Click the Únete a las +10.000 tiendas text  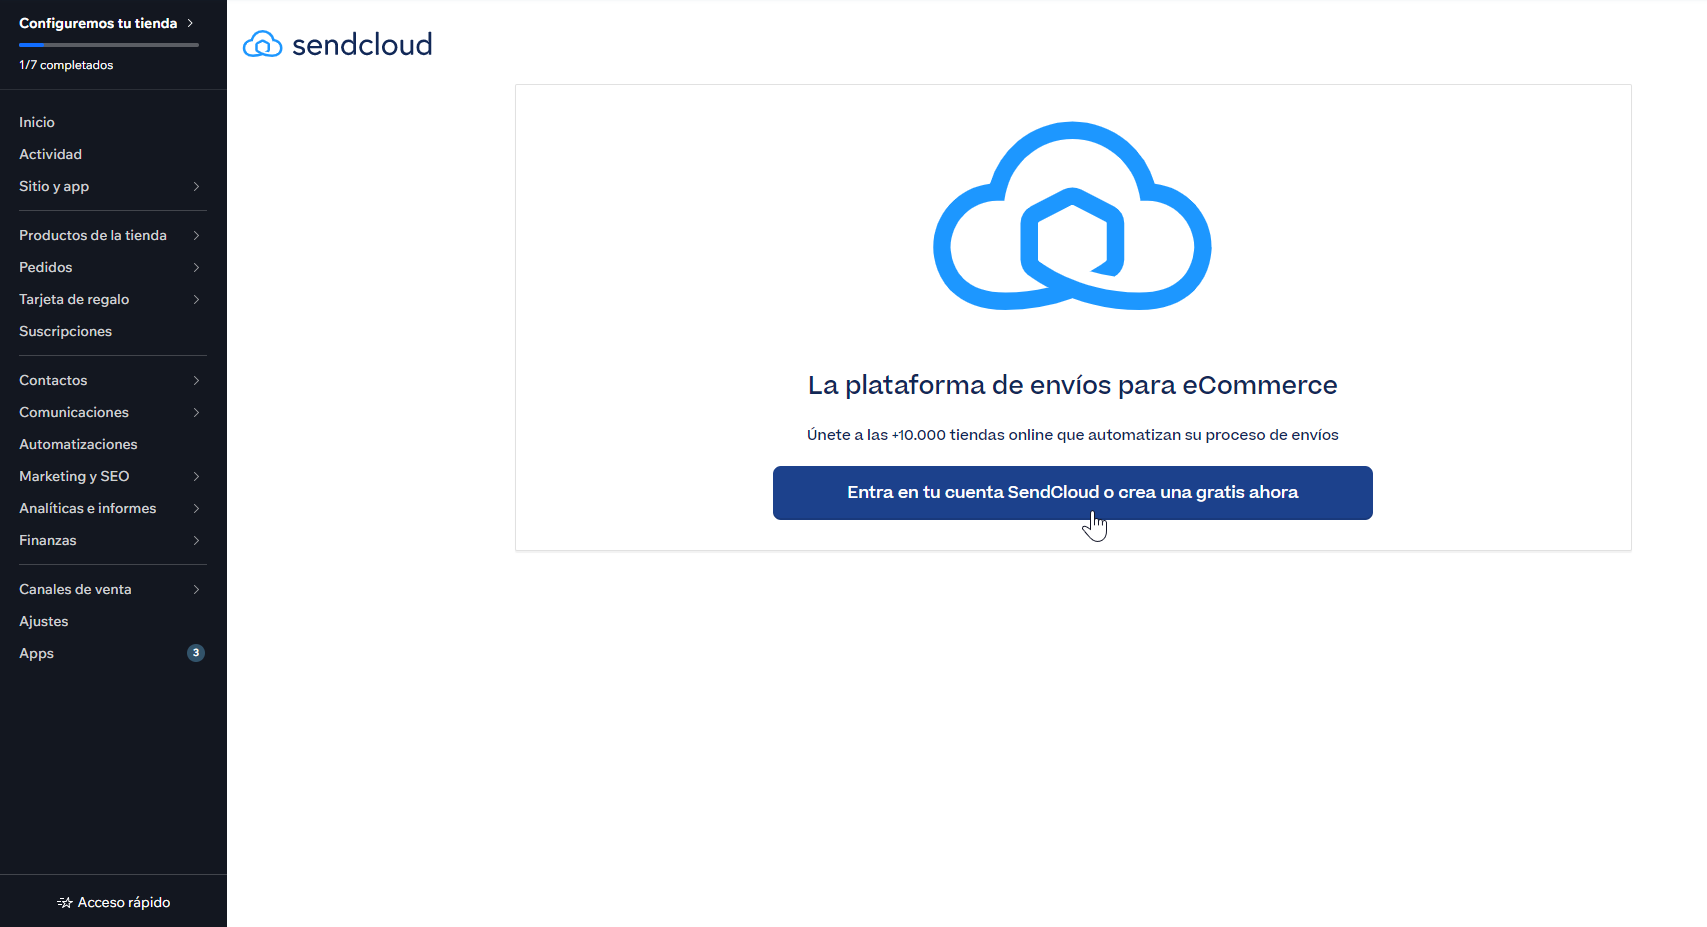(x=1072, y=435)
